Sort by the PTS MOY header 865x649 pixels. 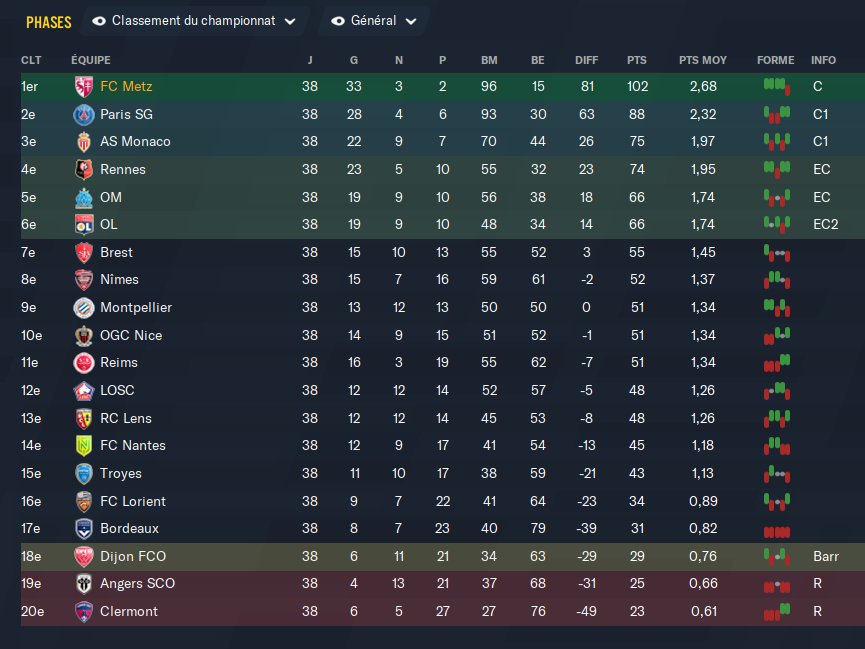tap(703, 60)
